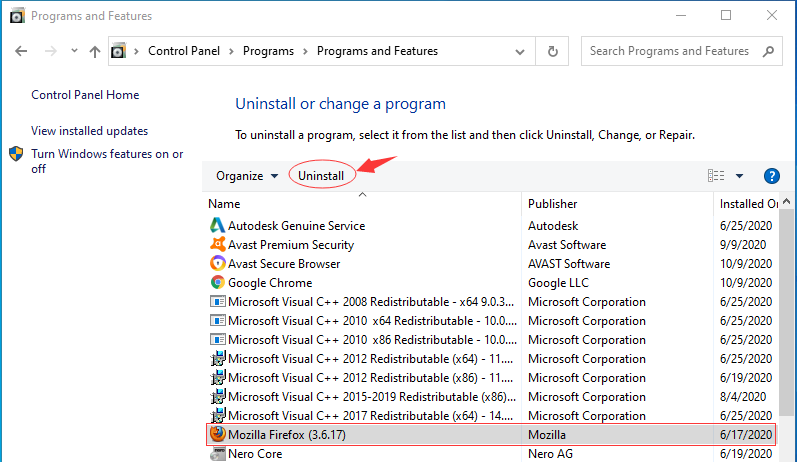Screen dimensions: 797x462
Task: Click the Control Panel icon in the address bar
Action: (x=118, y=51)
